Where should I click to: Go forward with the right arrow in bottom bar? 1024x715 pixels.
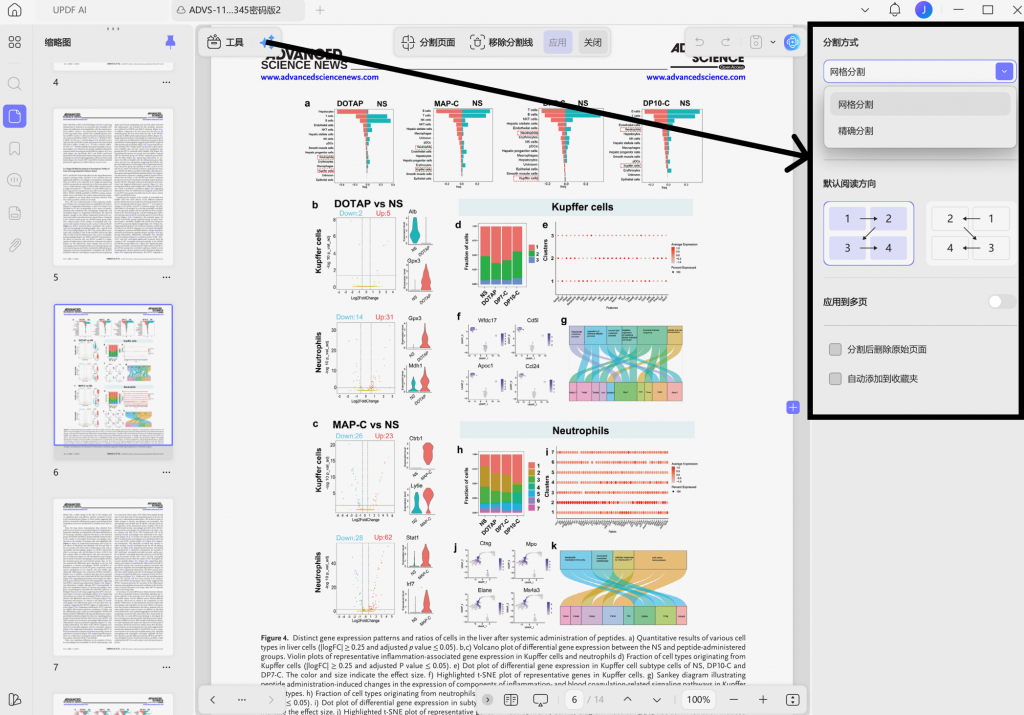271,699
